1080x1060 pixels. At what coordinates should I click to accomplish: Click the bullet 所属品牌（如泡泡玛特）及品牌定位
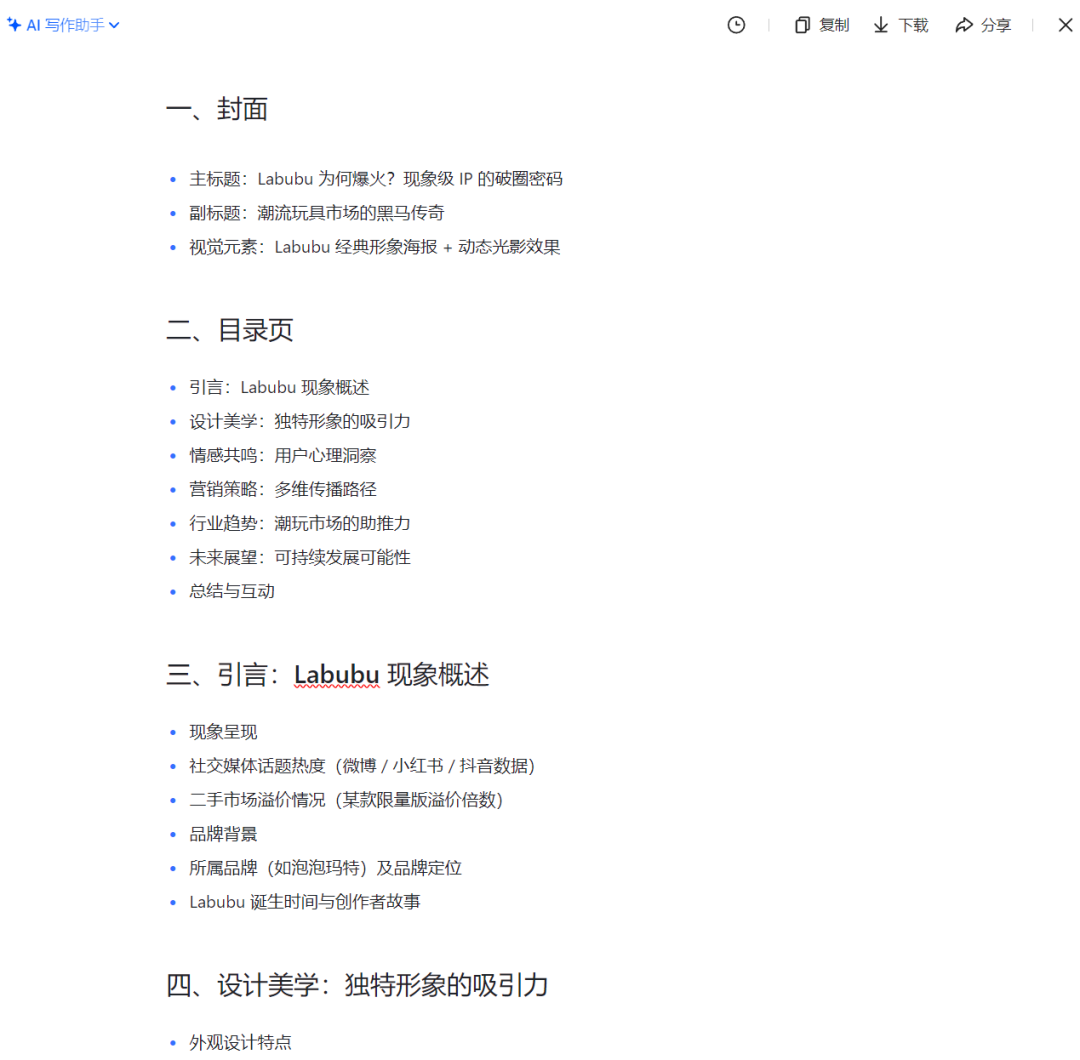click(325, 868)
